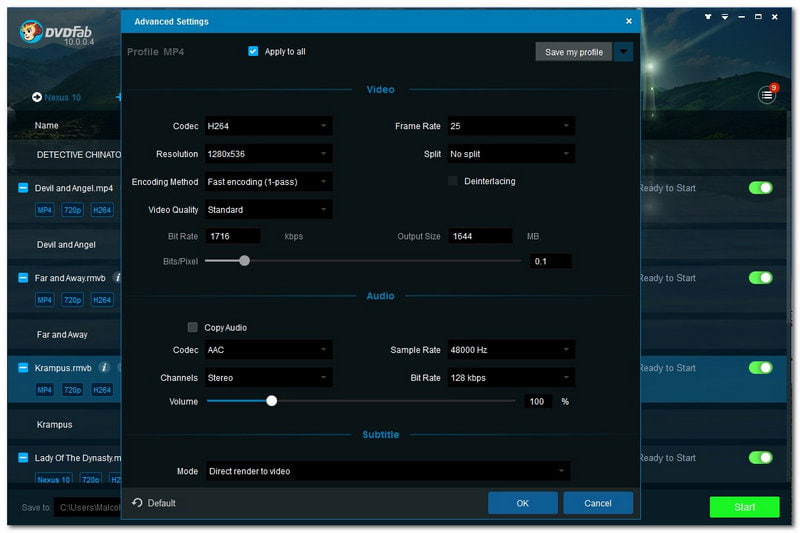Viewport: 800px width, 533px height.
Task: Disable the Krampus task toggle switch
Action: [x=760, y=368]
